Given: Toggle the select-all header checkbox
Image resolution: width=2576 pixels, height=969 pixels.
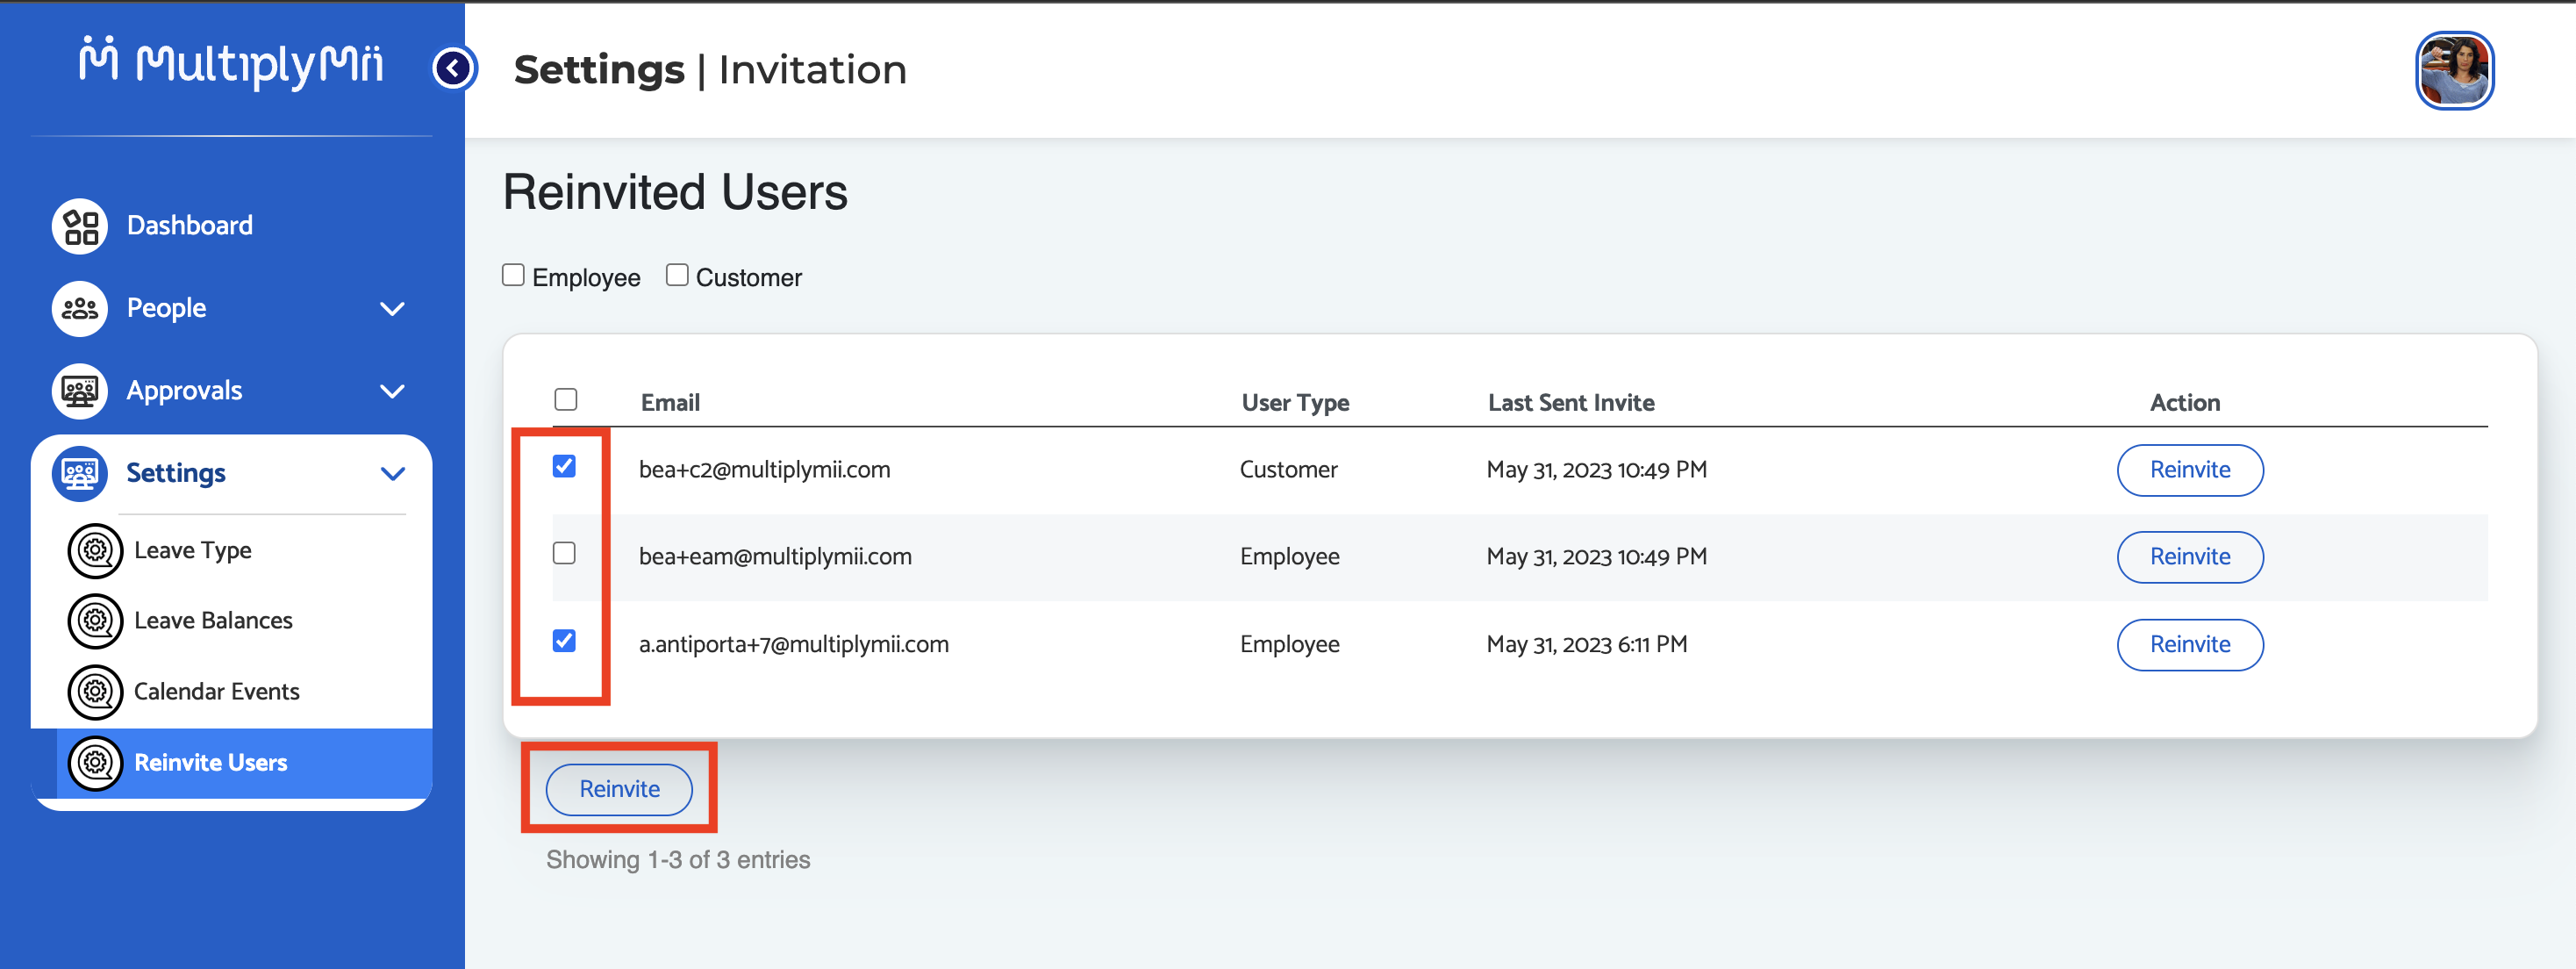Looking at the screenshot, I should pyautogui.click(x=566, y=399).
